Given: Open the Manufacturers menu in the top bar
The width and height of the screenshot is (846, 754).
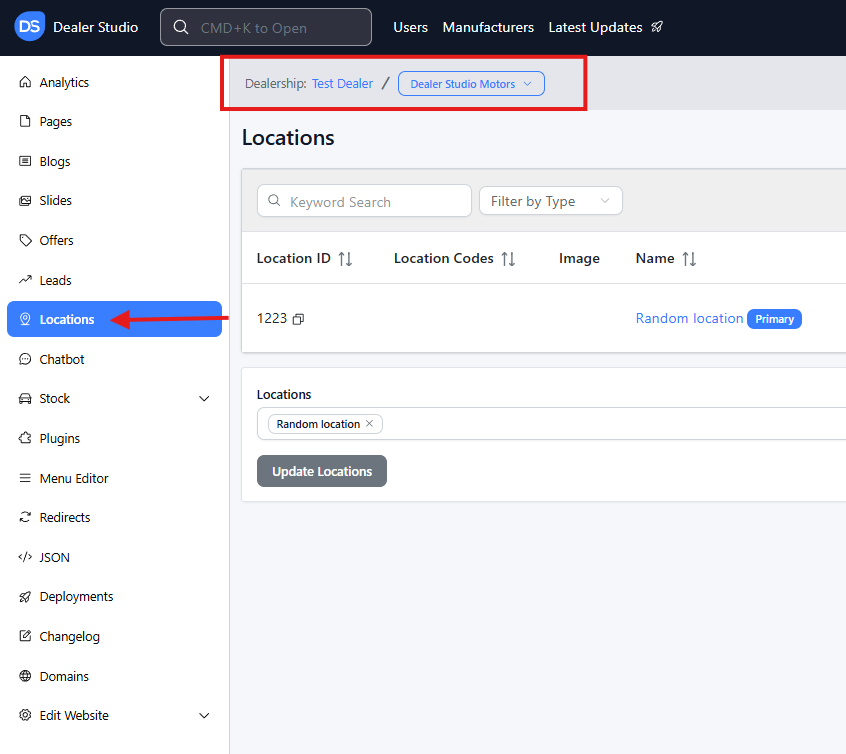Looking at the screenshot, I should point(488,27).
